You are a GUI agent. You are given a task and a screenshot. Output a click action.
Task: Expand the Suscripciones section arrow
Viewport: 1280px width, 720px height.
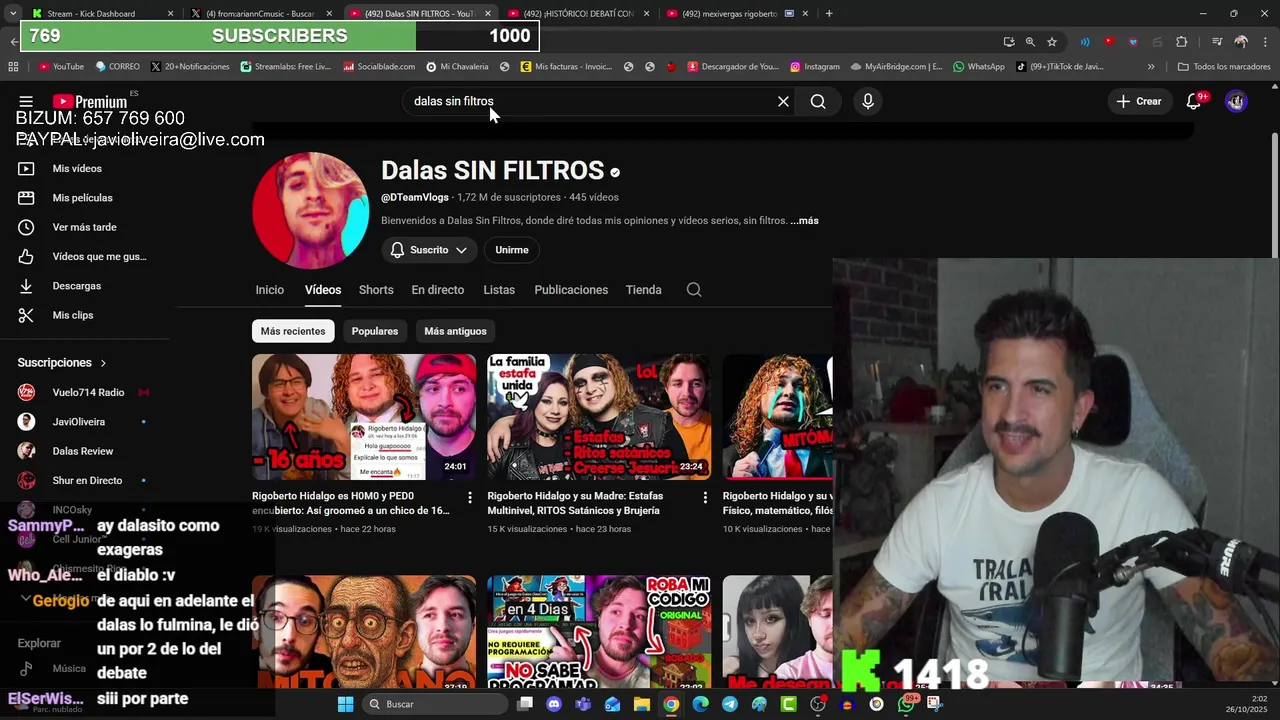coord(103,363)
